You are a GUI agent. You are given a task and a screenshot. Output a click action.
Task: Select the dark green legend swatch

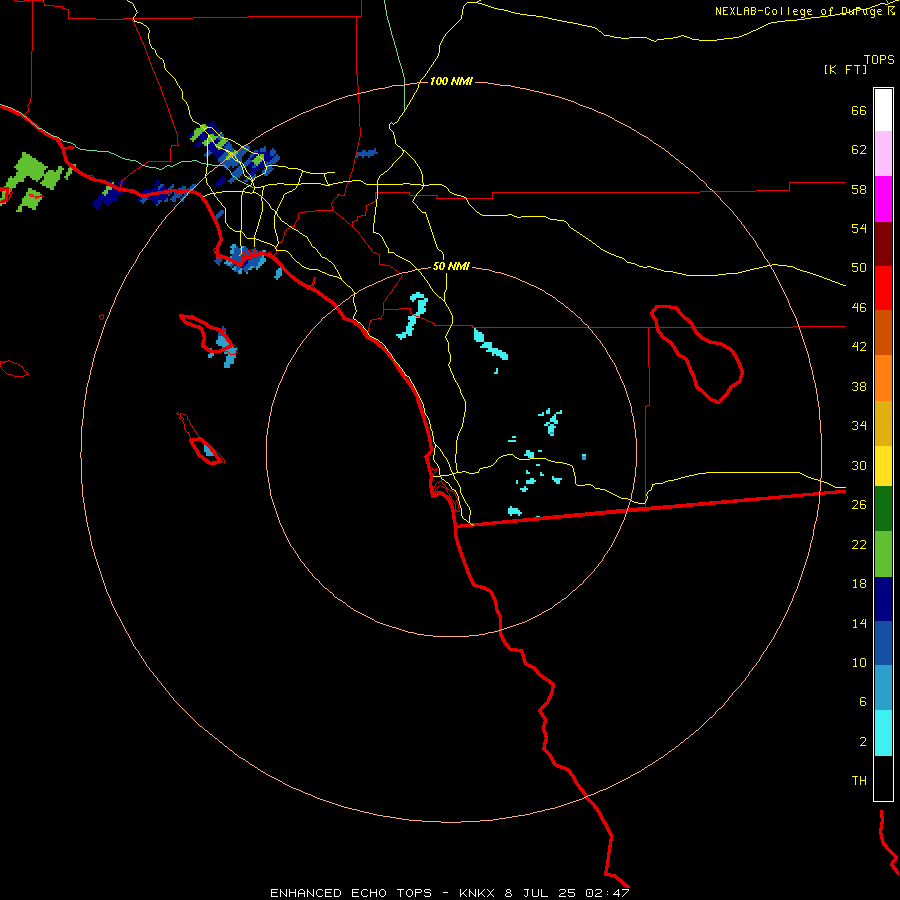(883, 509)
